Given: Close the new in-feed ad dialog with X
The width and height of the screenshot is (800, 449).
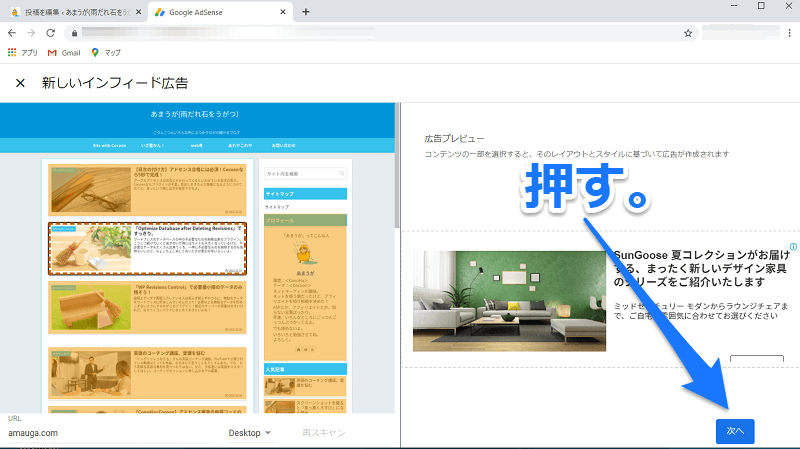Looking at the screenshot, I should click(20, 83).
